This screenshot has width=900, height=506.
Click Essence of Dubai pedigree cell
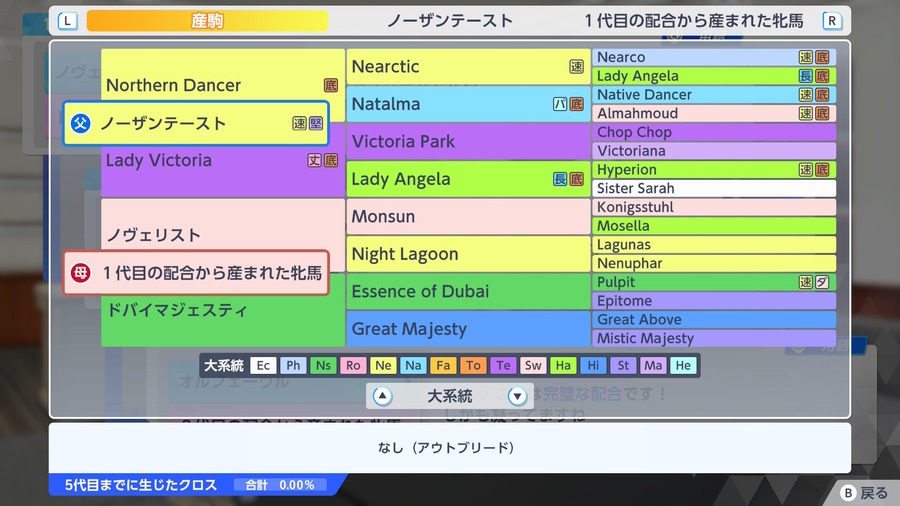coord(468,291)
